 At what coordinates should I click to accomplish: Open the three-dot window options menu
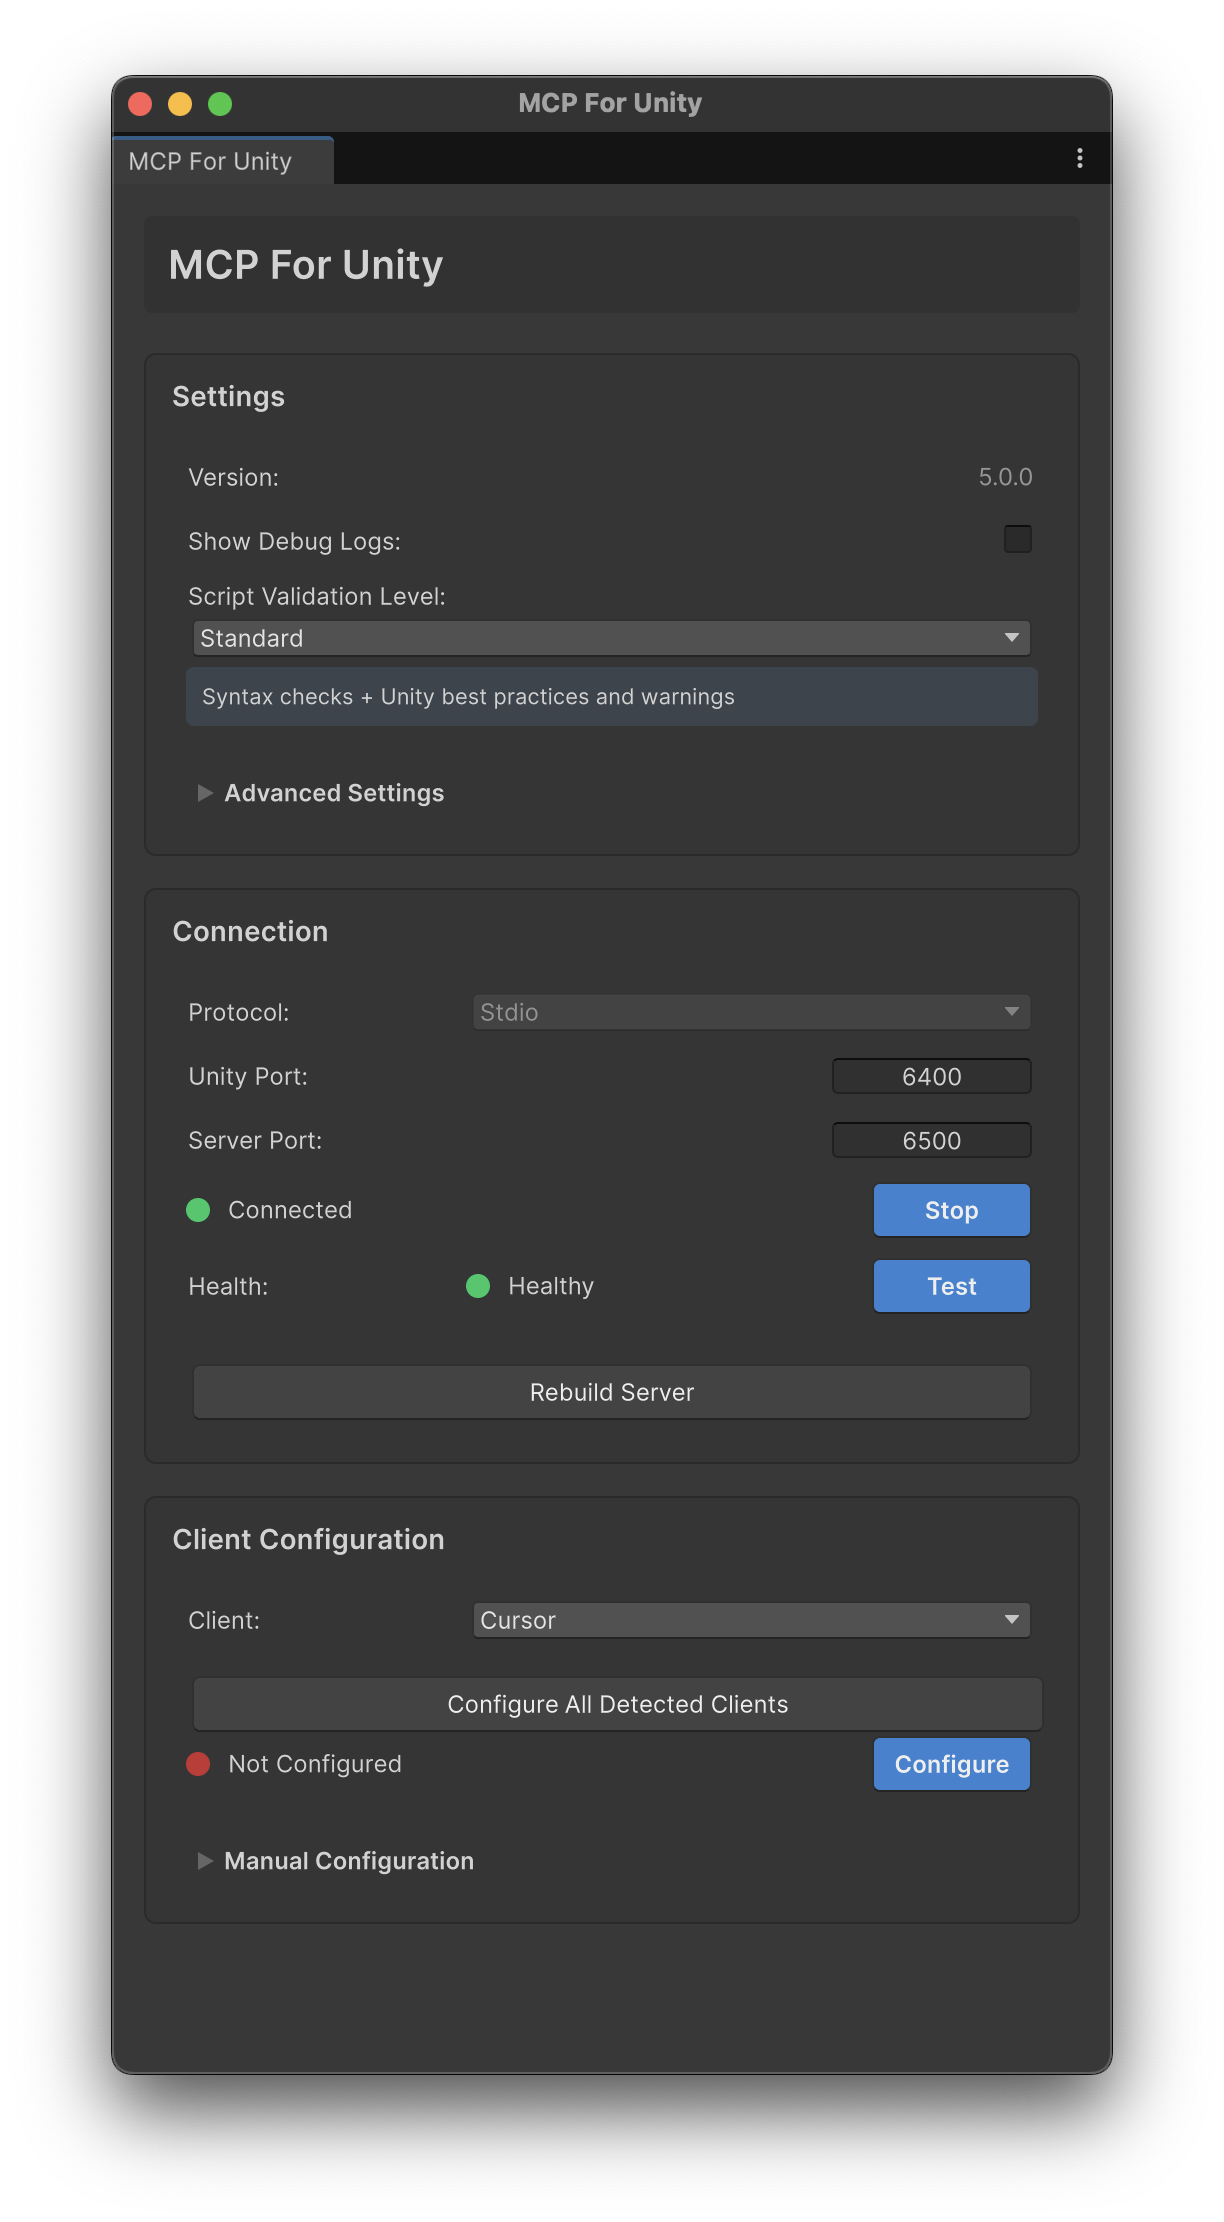[x=1079, y=158]
